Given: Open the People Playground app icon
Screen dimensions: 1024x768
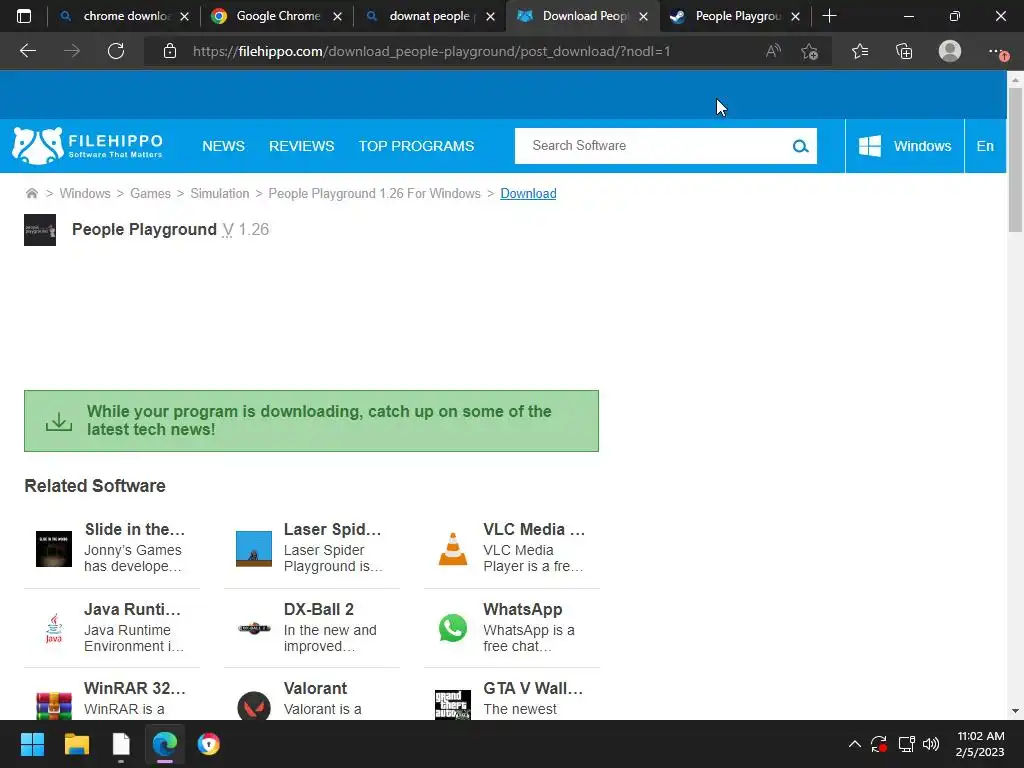Looking at the screenshot, I should tap(40, 230).
